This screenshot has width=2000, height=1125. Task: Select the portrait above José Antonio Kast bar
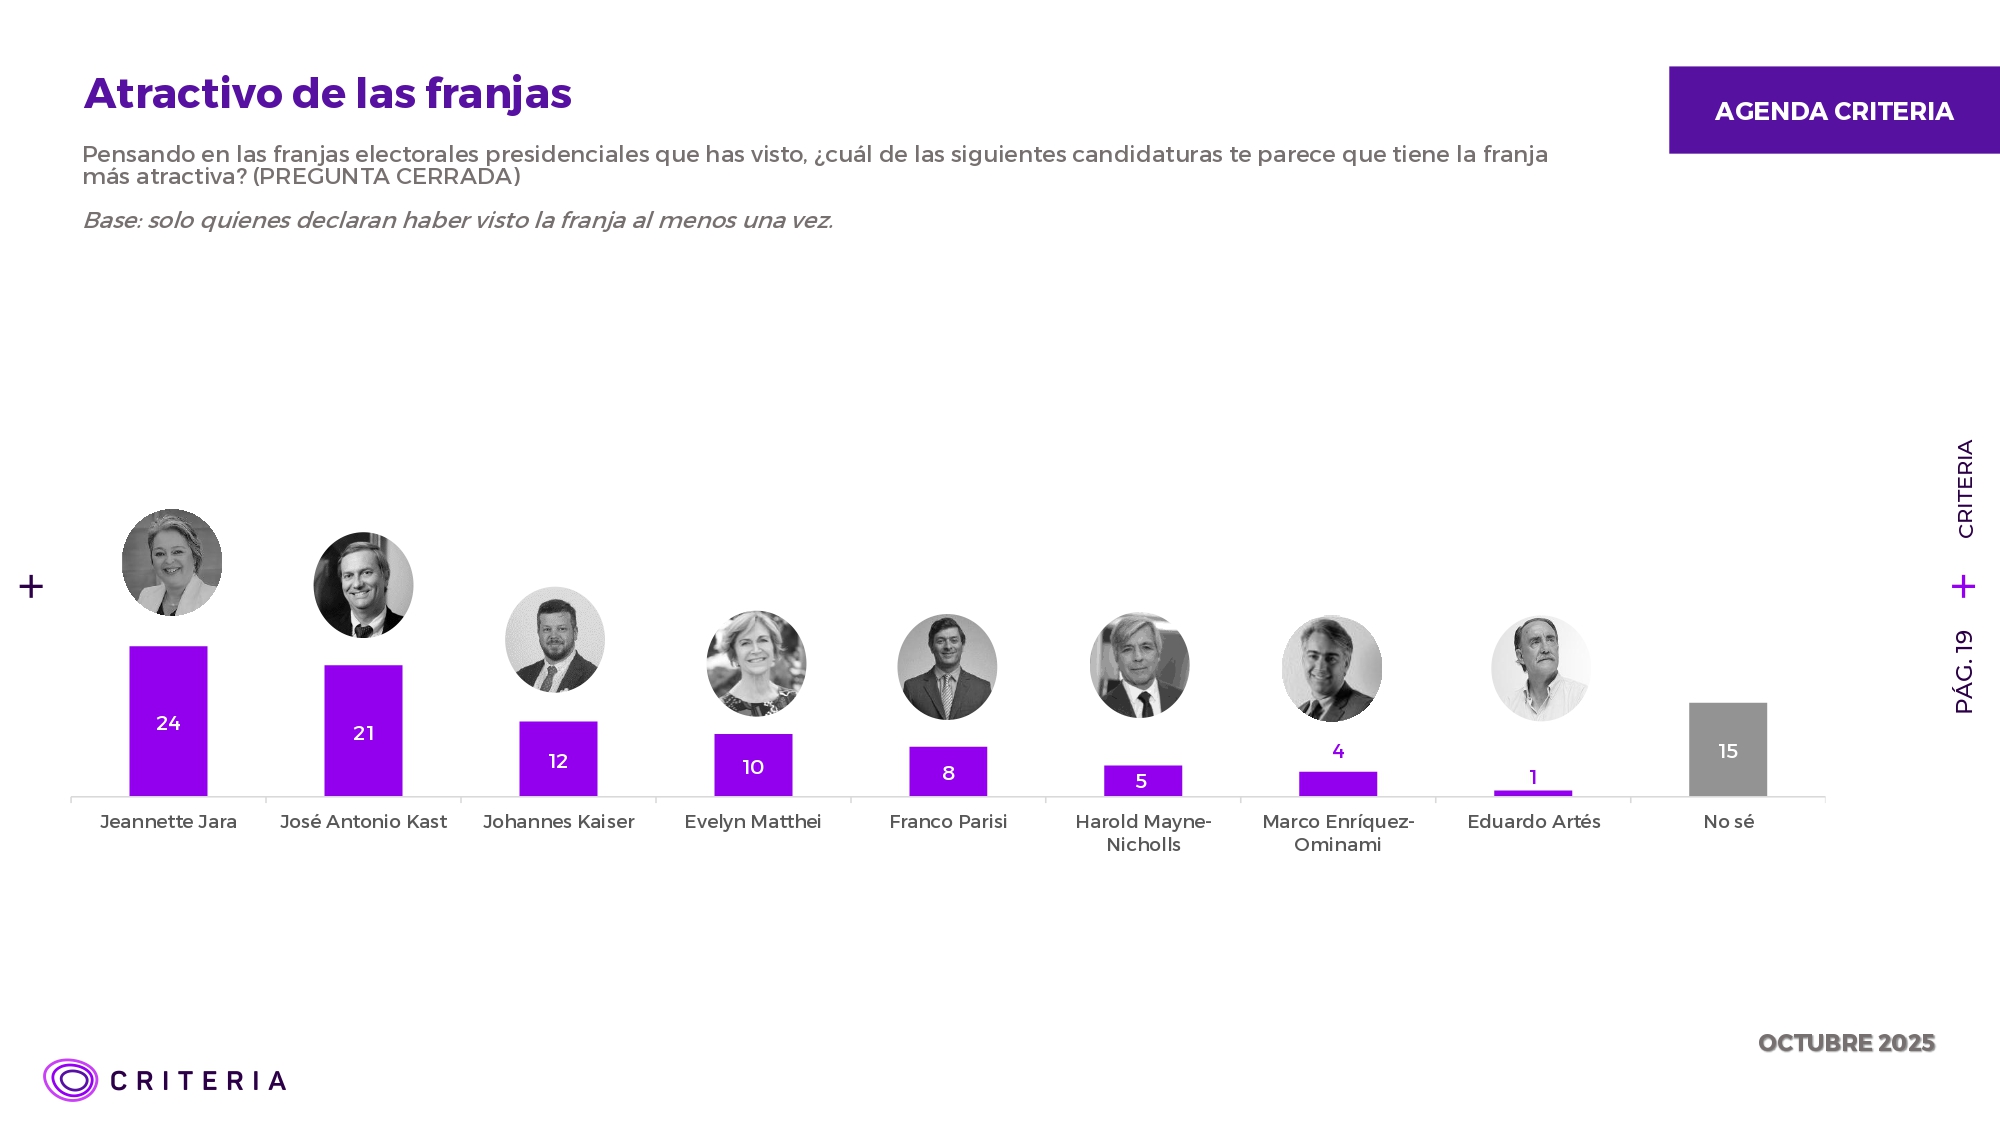point(363,585)
